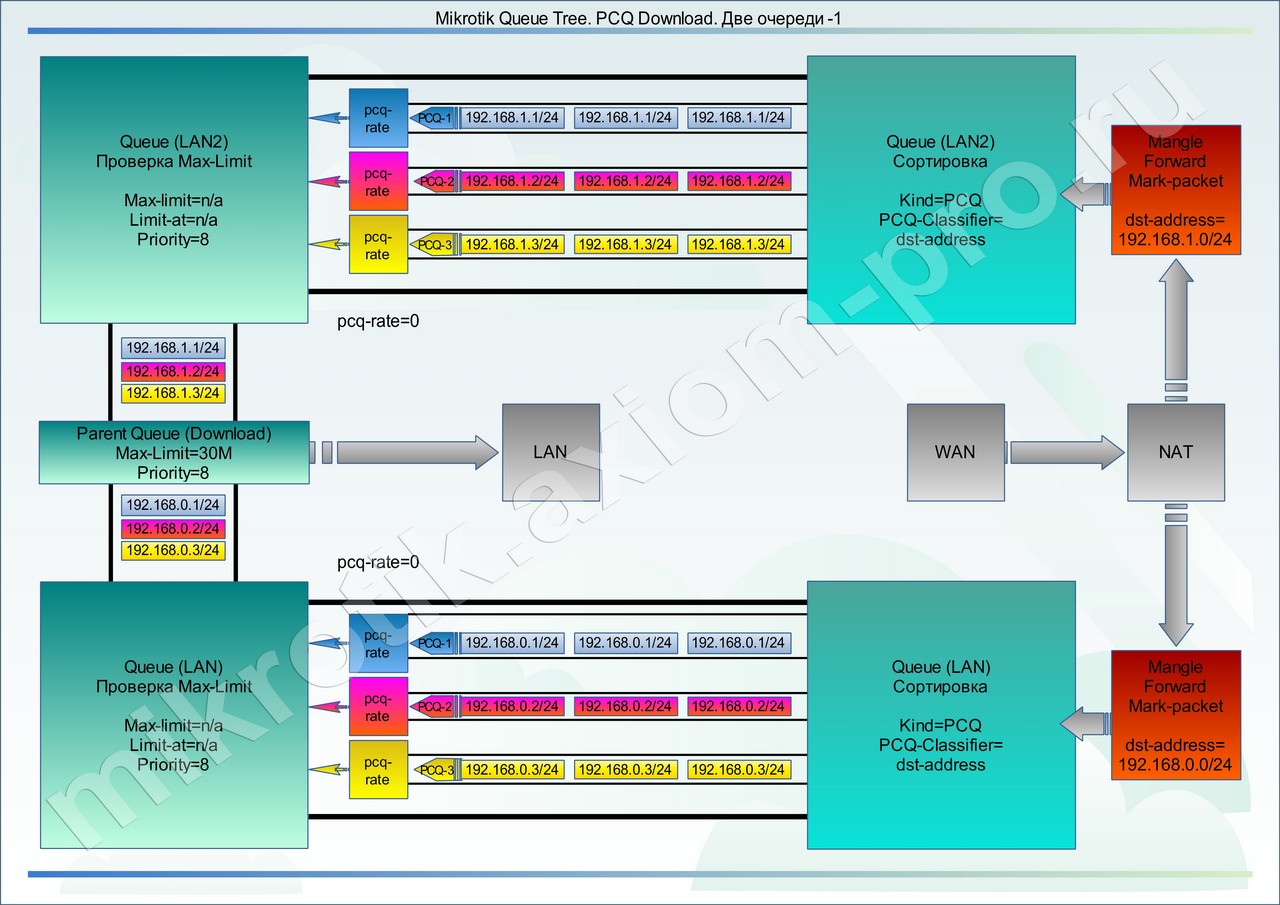This screenshot has width=1280, height=905.
Task: Click the PCQ-1 label in the LAN2 row
Action: 435,118
